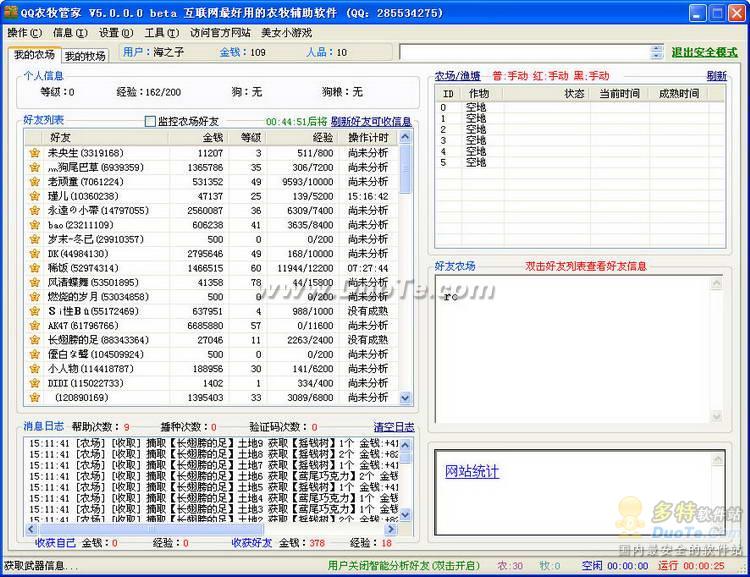The height and width of the screenshot is (577, 750).
Task: Click the crown icon beside DK (44984130)
Action: pyautogui.click(x=34, y=254)
